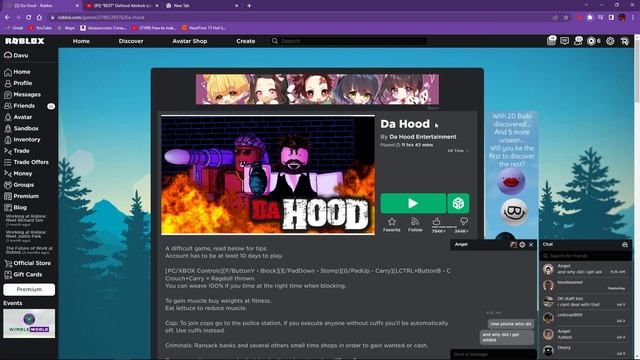The image size is (640, 360).
Task: Open the Create page in top navigation
Action: click(x=245, y=41)
